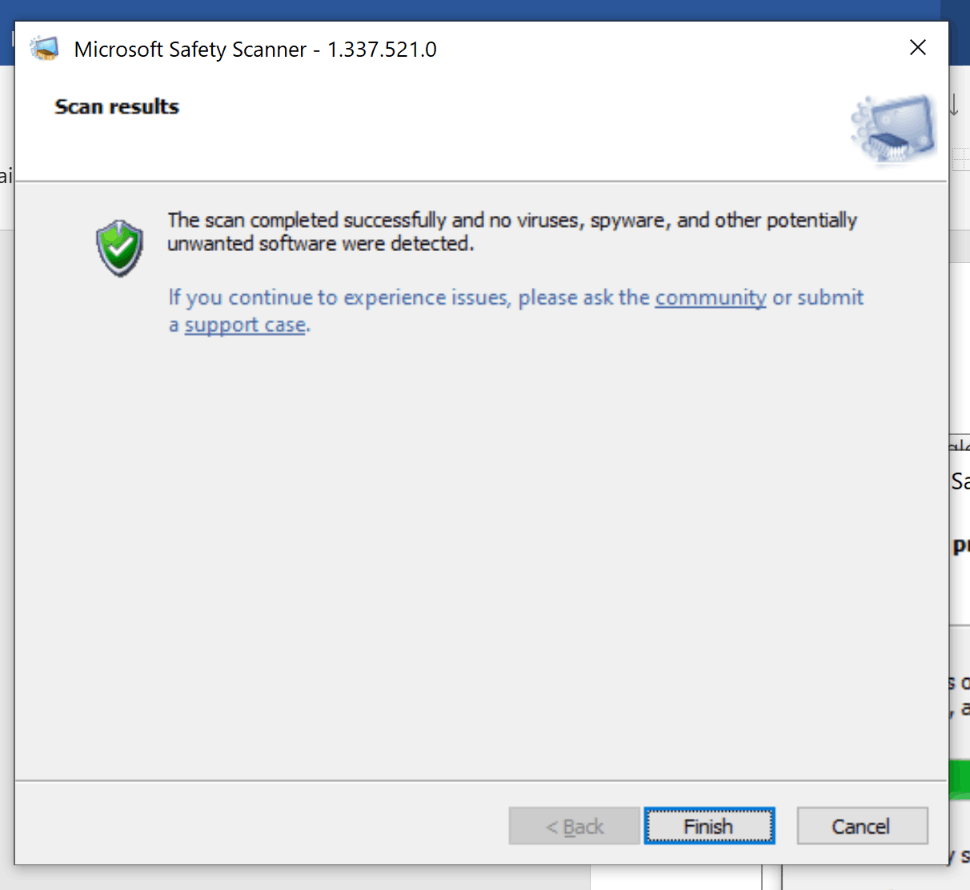Click the Microsoft Safety Scanner title bar icon

[45, 49]
